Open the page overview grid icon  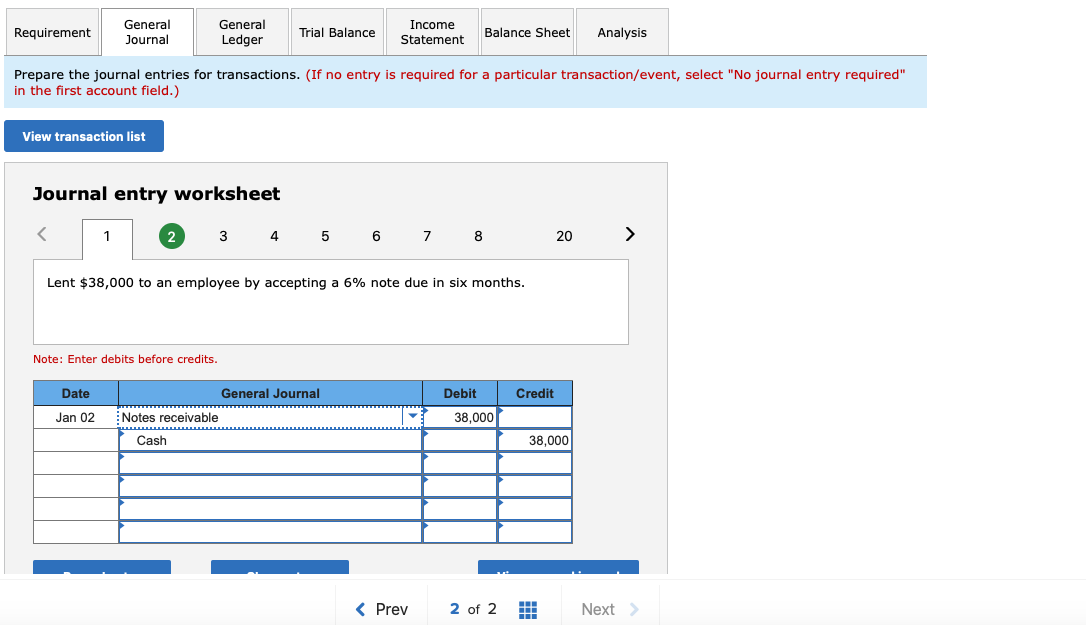point(528,609)
